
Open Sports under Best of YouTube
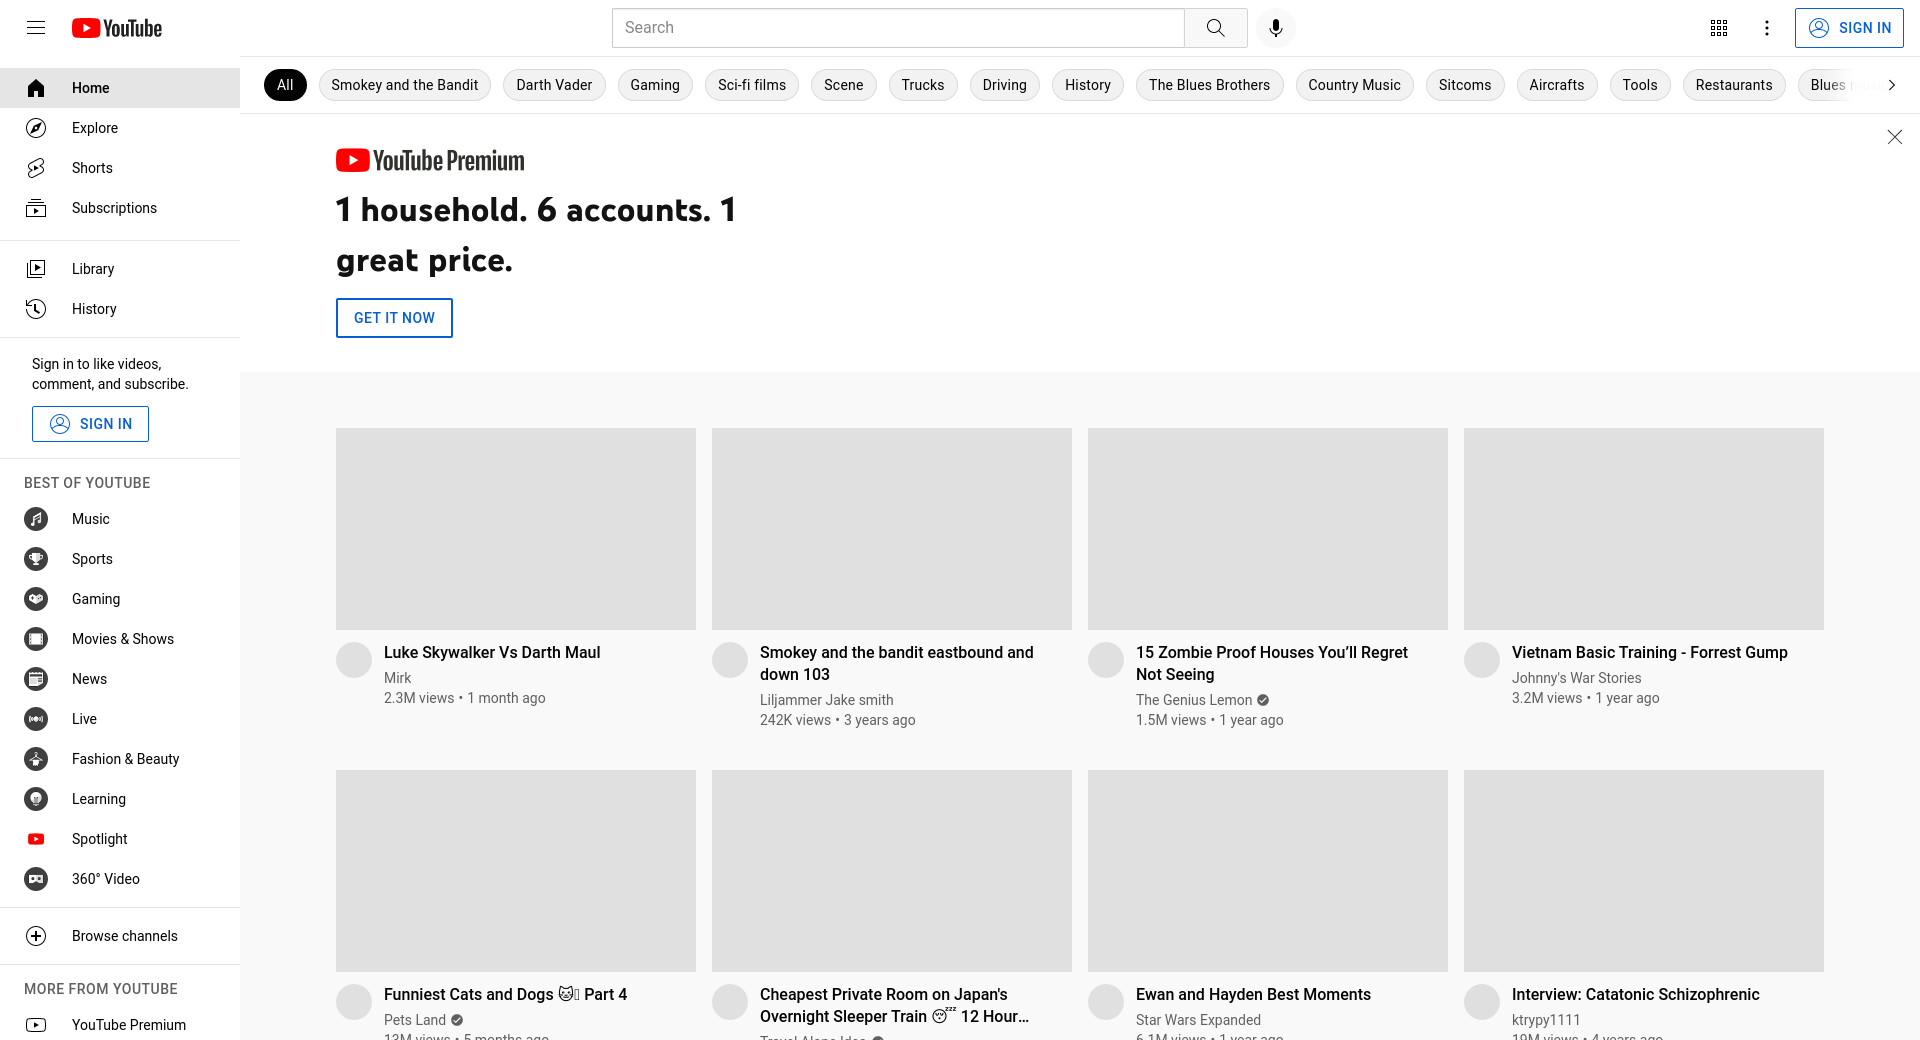[120, 559]
